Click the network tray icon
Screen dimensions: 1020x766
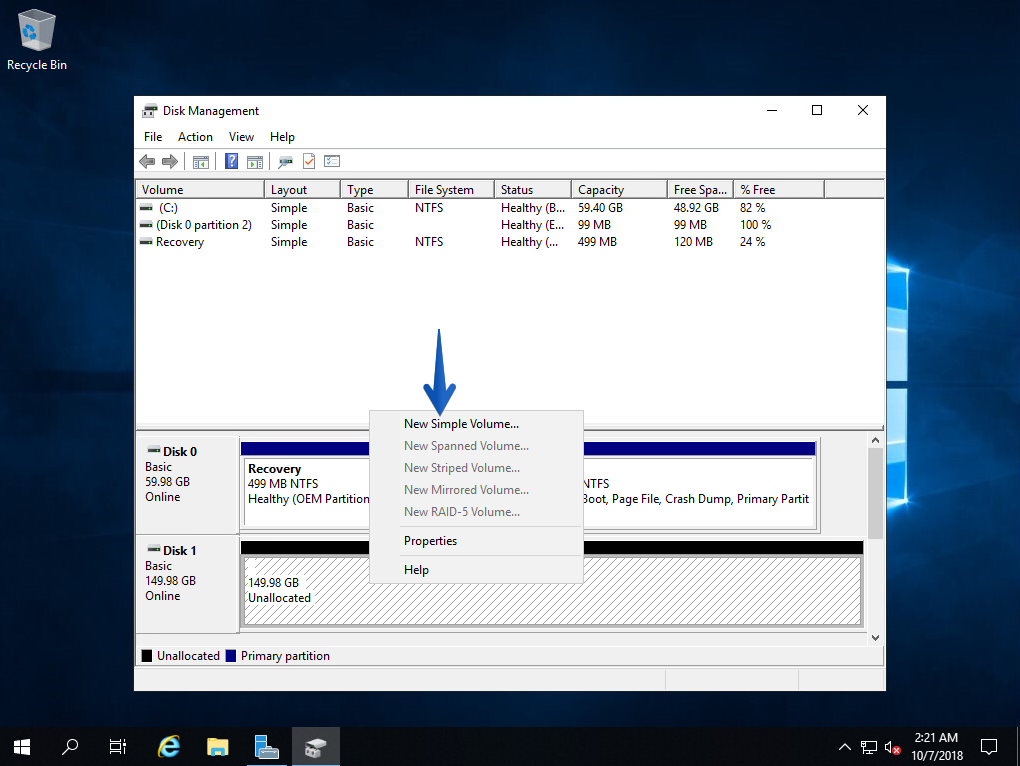click(869, 747)
